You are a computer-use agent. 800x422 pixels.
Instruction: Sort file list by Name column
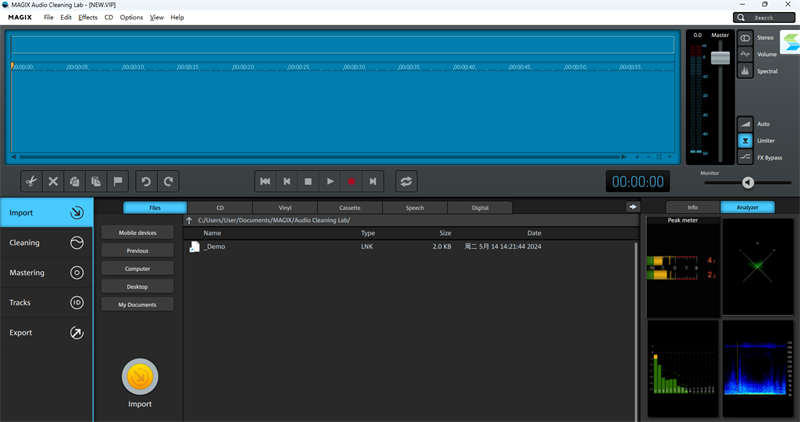[x=212, y=233]
